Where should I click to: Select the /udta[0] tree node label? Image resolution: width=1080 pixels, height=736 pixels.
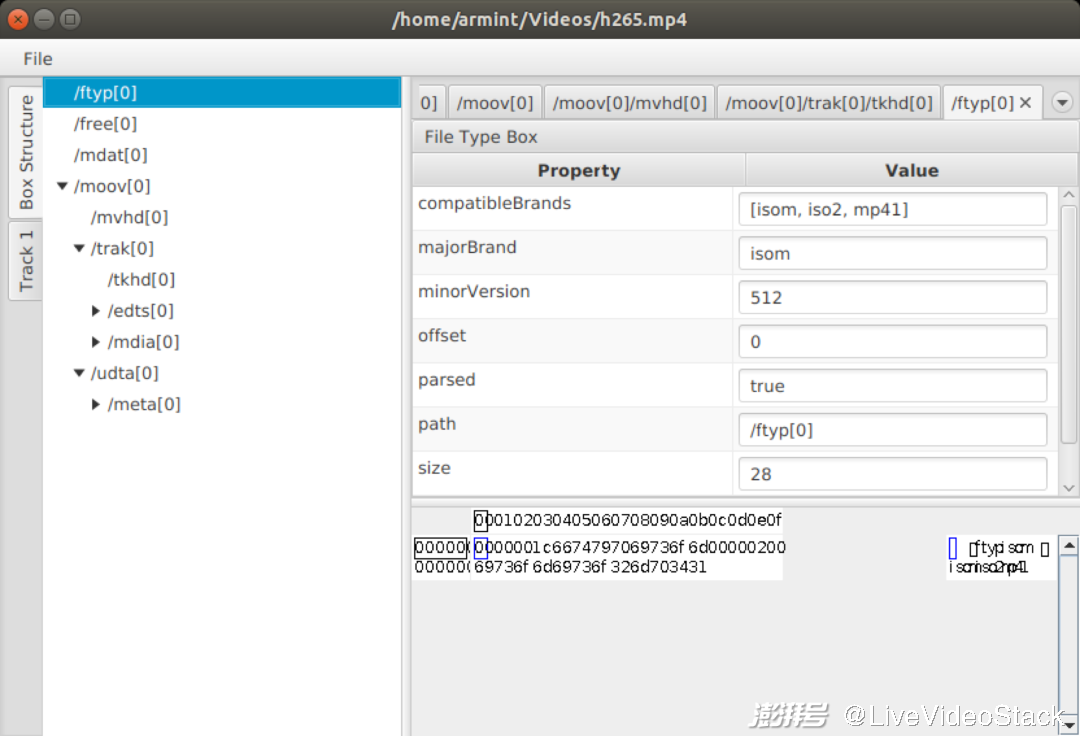[125, 373]
